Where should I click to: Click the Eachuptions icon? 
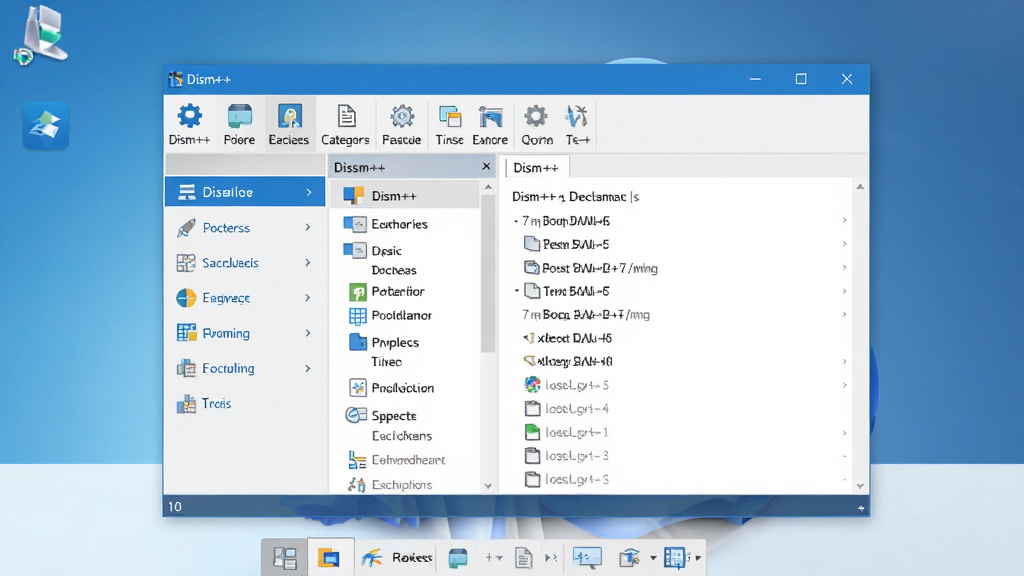pos(357,485)
